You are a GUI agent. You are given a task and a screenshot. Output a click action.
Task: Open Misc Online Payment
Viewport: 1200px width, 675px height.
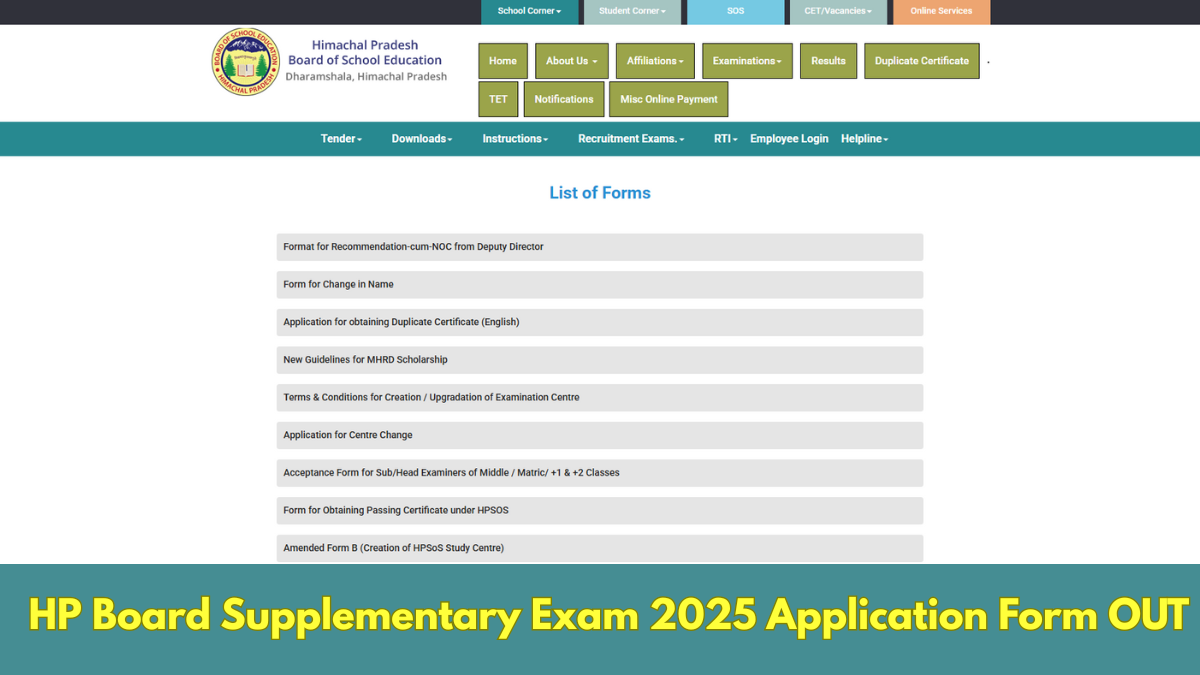click(669, 99)
